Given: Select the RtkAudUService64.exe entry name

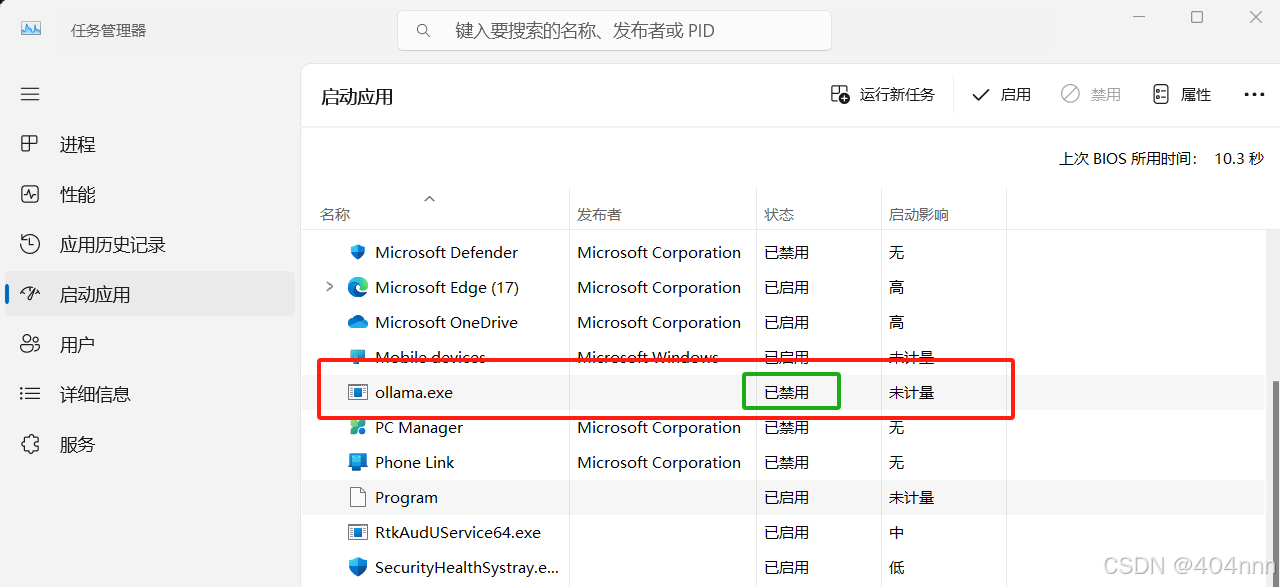Looking at the screenshot, I should point(458,532).
